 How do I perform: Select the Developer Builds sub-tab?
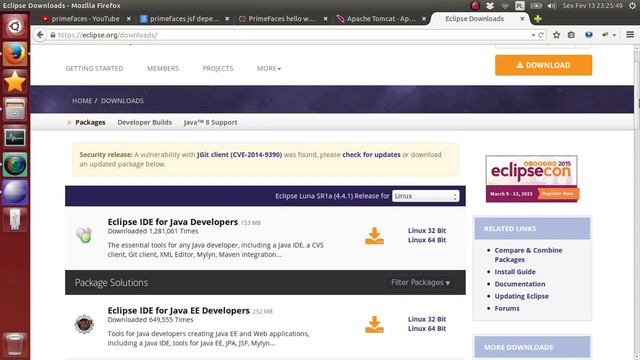[x=144, y=122]
